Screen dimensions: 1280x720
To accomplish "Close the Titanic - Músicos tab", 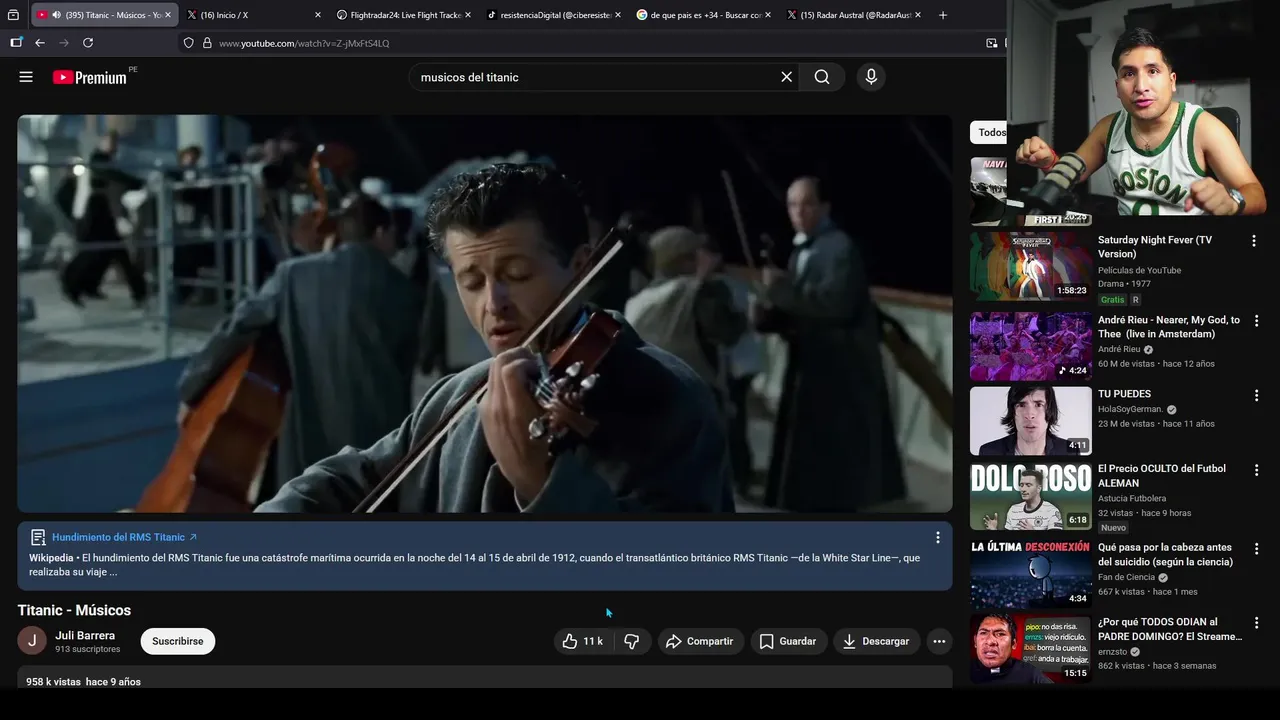I will pyautogui.click(x=167, y=15).
